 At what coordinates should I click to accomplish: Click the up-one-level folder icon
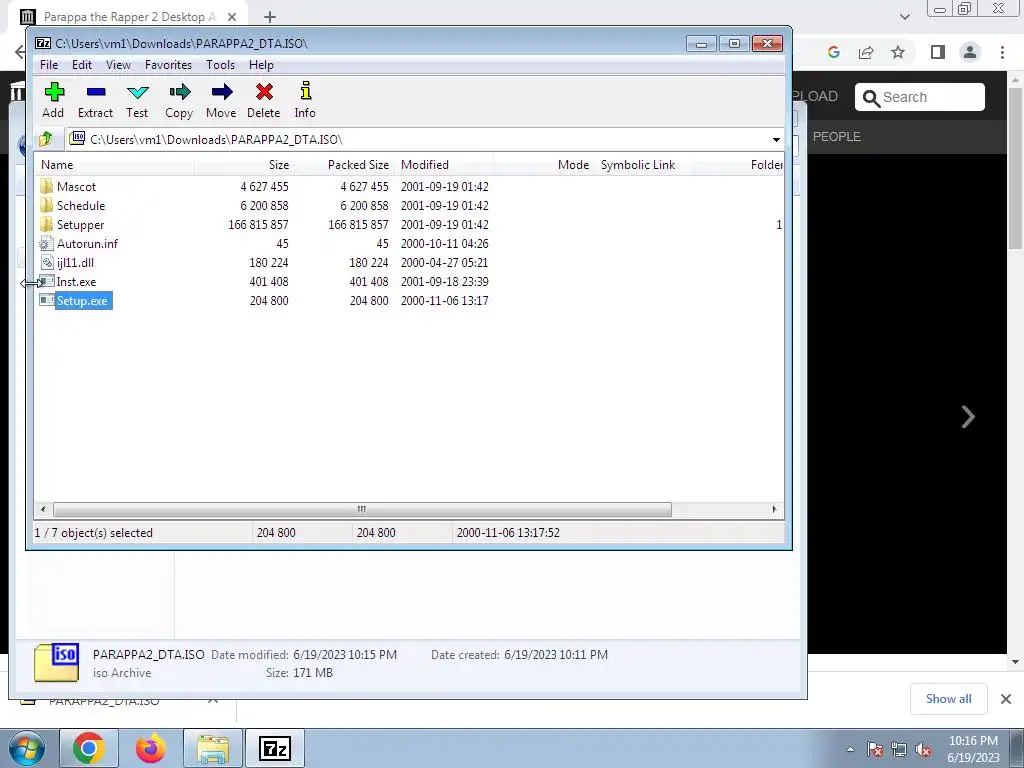tap(46, 139)
